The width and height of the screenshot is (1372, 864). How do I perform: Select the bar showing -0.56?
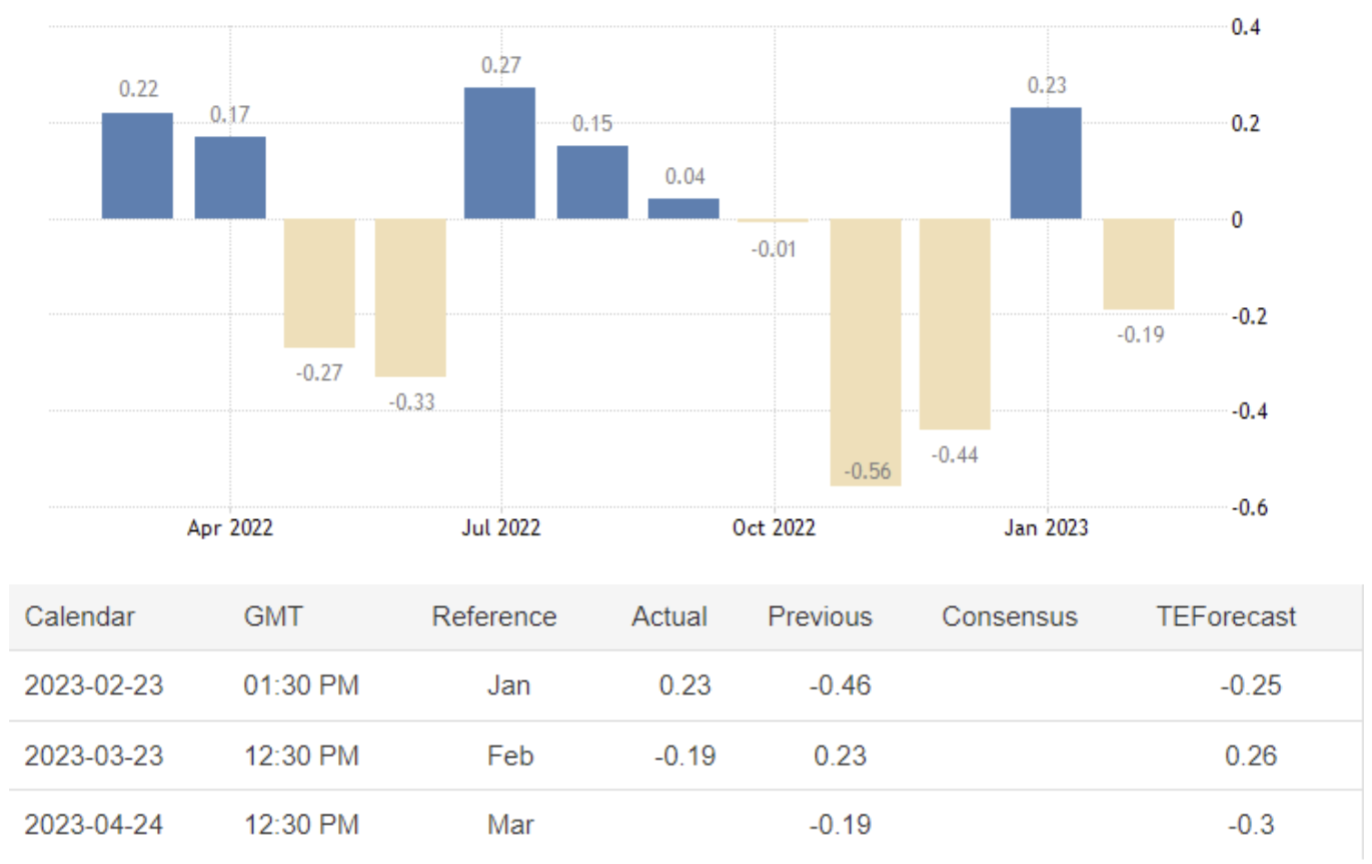click(866, 352)
